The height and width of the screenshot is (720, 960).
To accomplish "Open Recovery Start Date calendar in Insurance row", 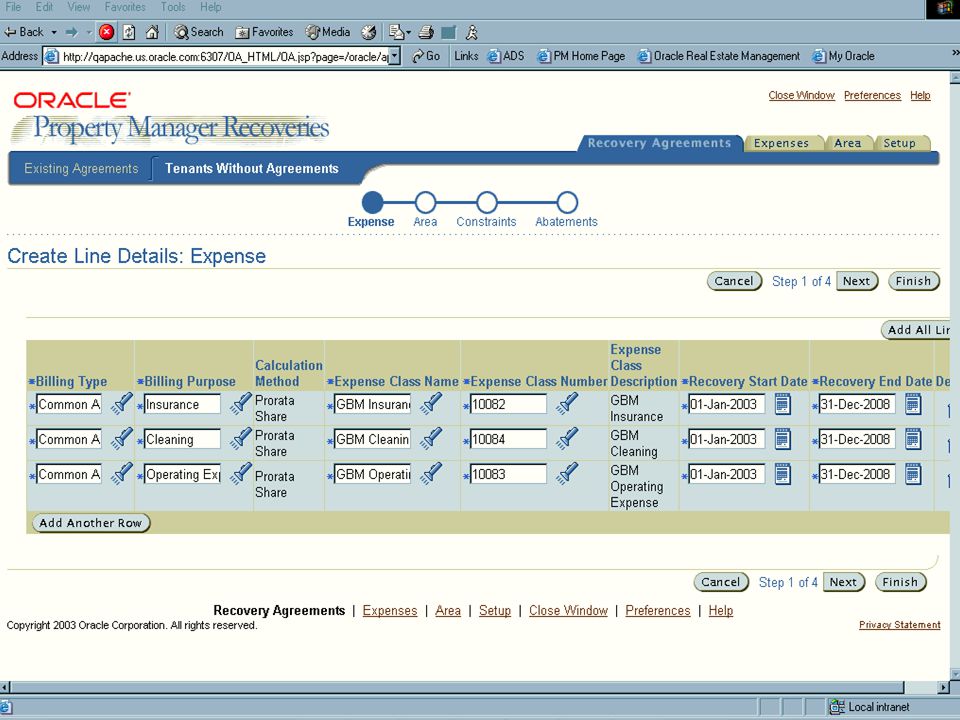I will click(782, 404).
